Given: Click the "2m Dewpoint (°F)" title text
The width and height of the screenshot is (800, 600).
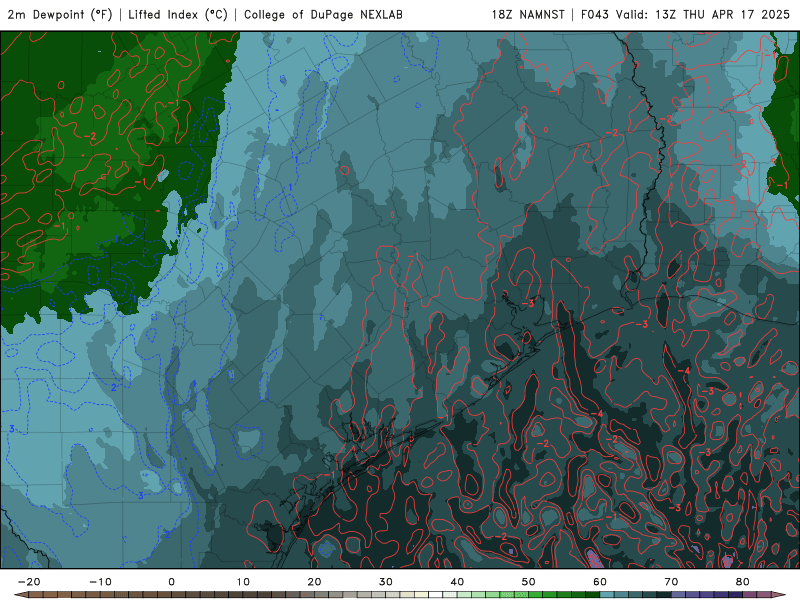Looking at the screenshot, I should point(60,14).
